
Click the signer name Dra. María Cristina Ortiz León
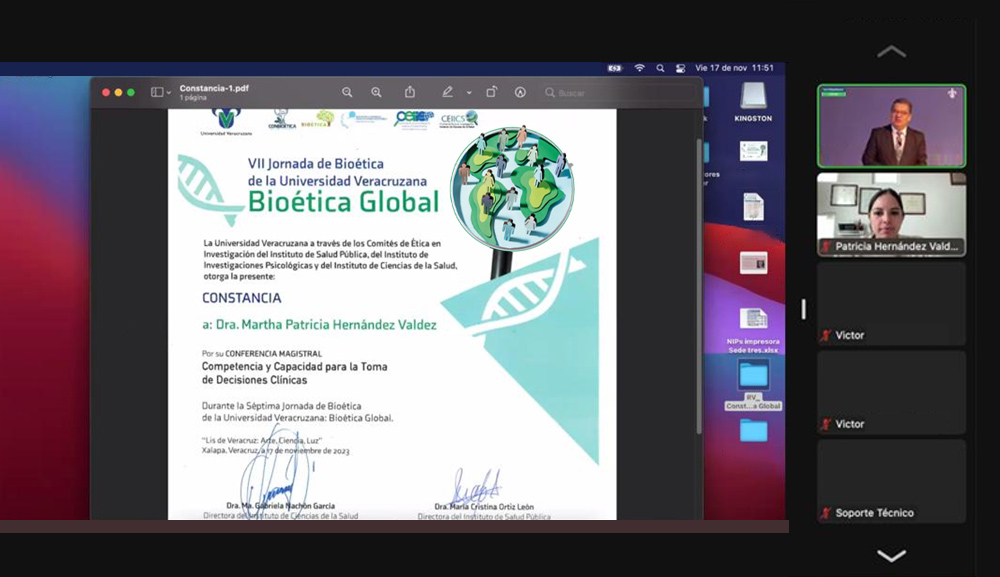click(x=484, y=507)
